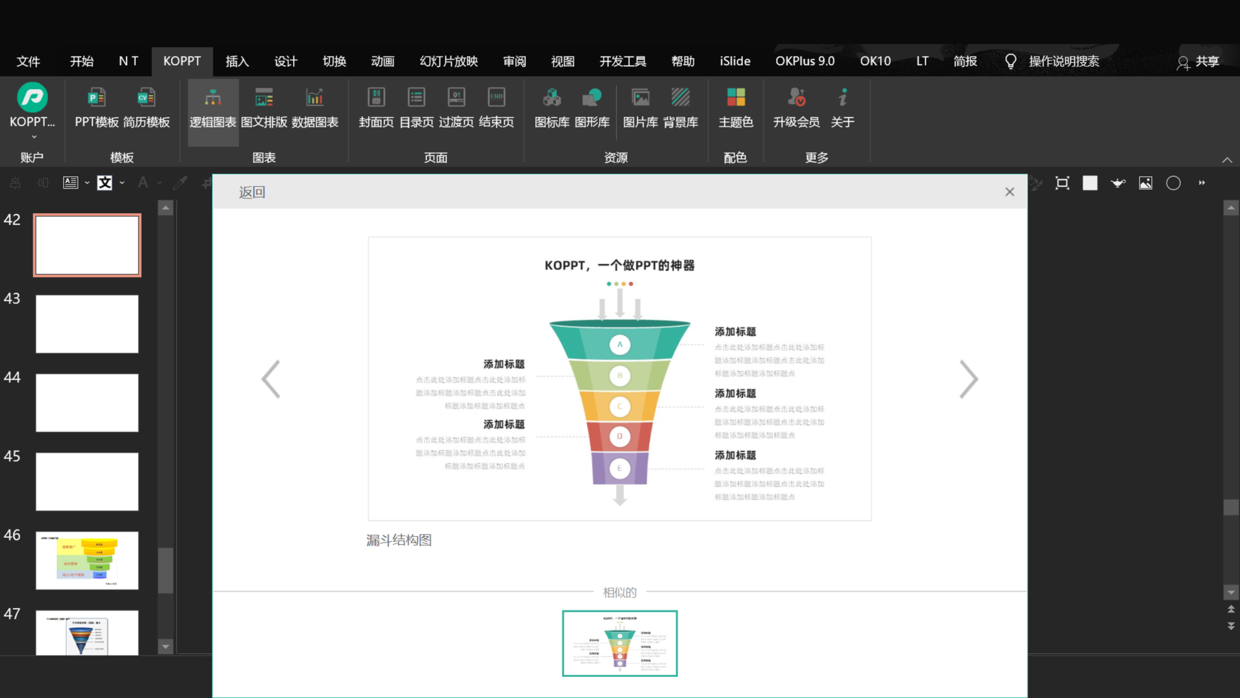The height and width of the screenshot is (698, 1240).
Task: Click the 共享 share button
Action: pos(1198,62)
